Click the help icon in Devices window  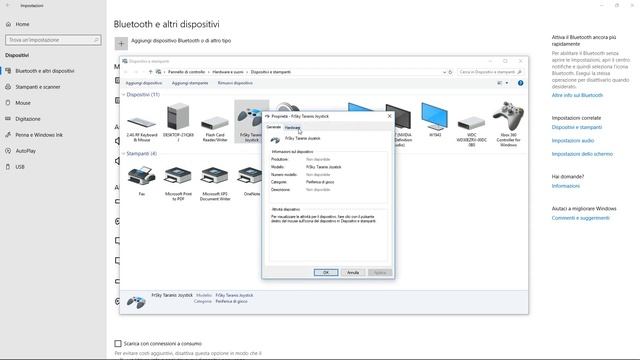click(520, 83)
